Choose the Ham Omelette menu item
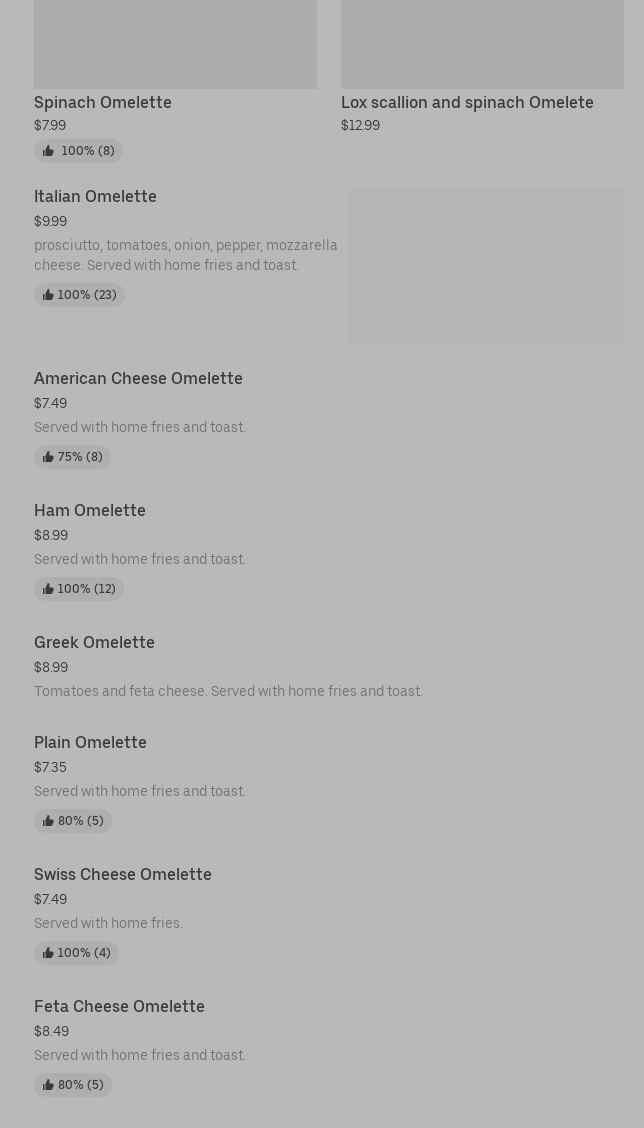The width and height of the screenshot is (644, 1128). tap(90, 510)
